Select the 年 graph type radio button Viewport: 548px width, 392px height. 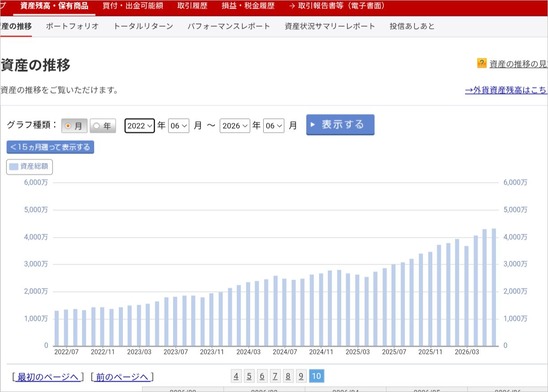click(103, 125)
